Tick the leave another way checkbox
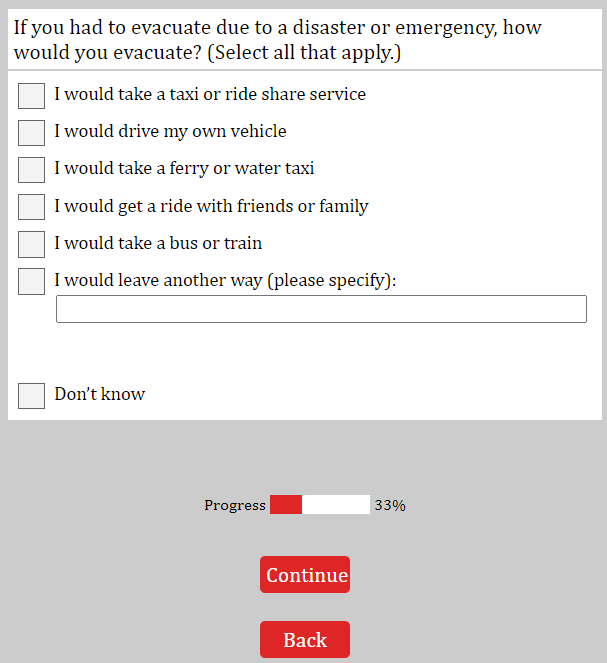Screen dimensions: 607x663 tap(32, 281)
